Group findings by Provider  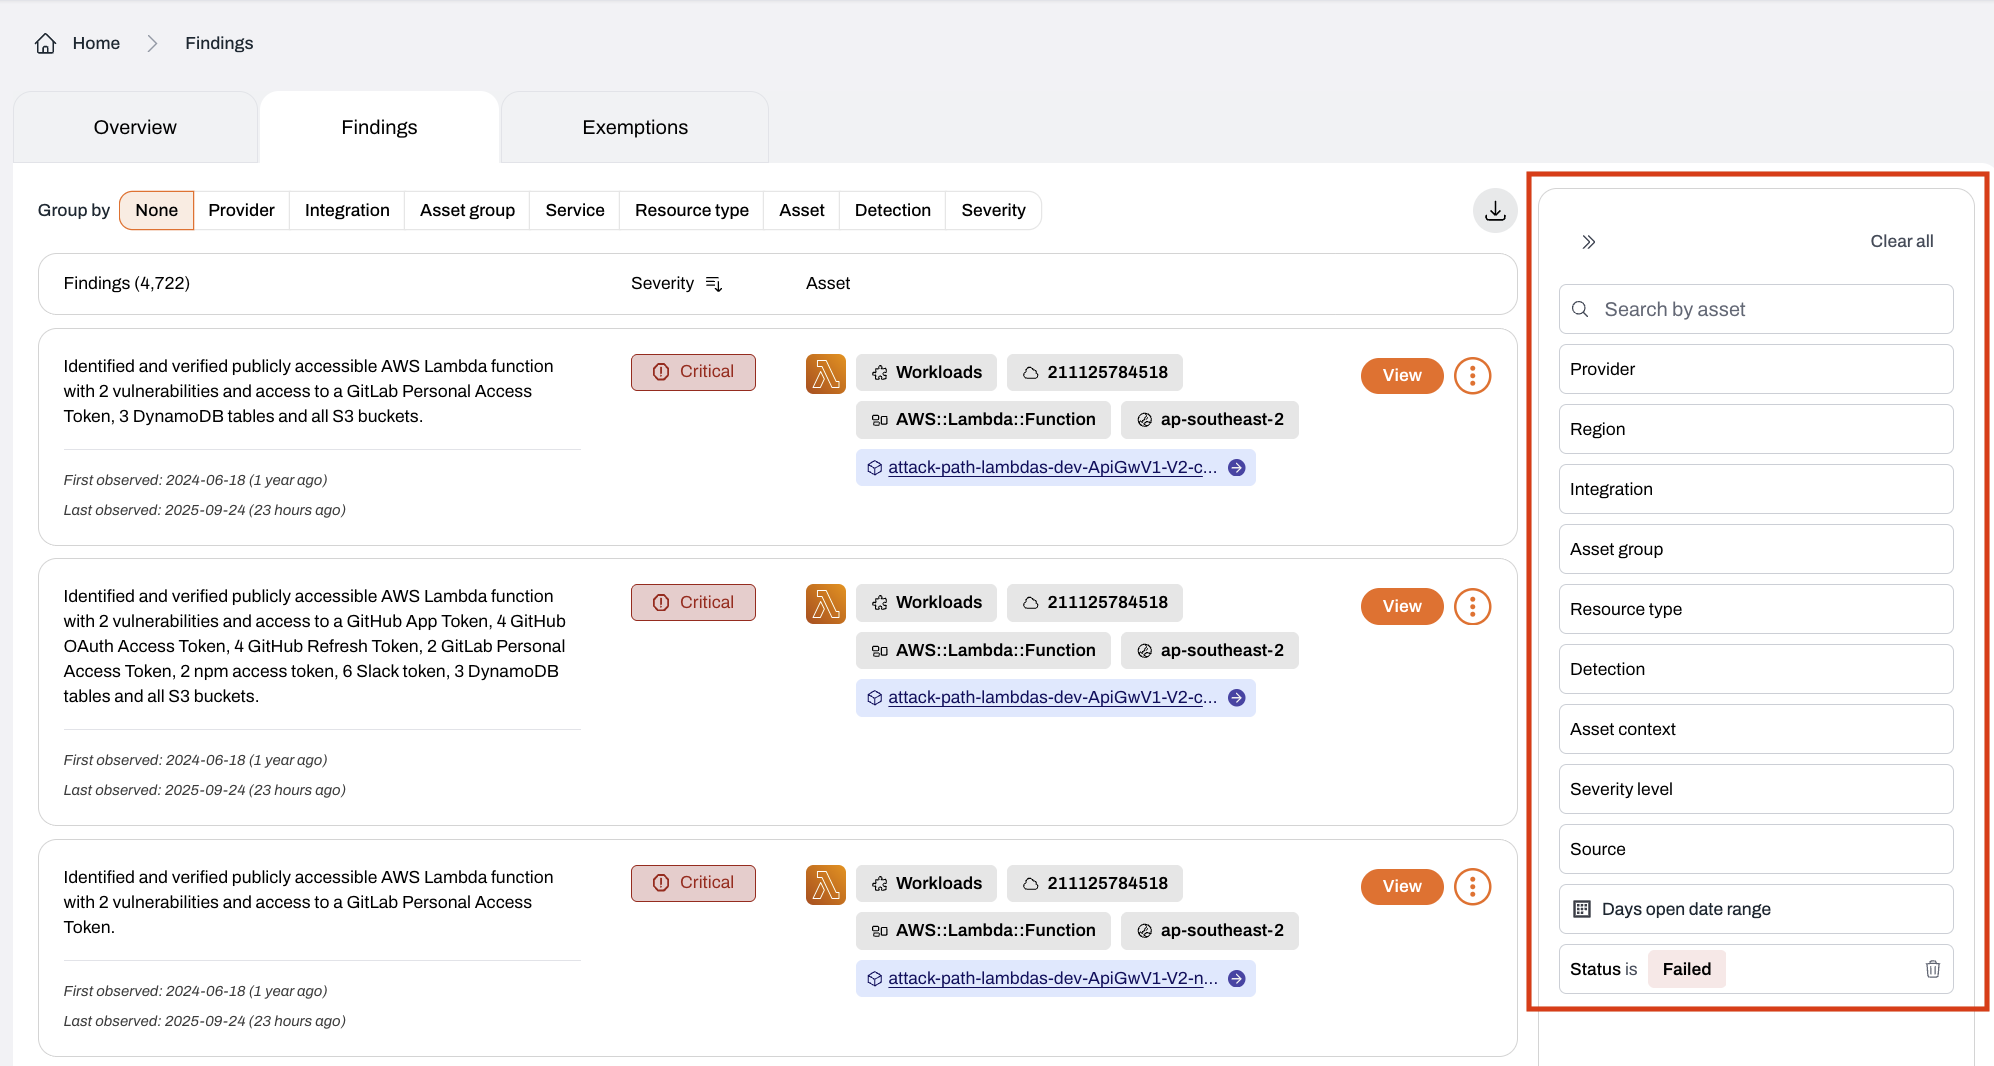(241, 210)
